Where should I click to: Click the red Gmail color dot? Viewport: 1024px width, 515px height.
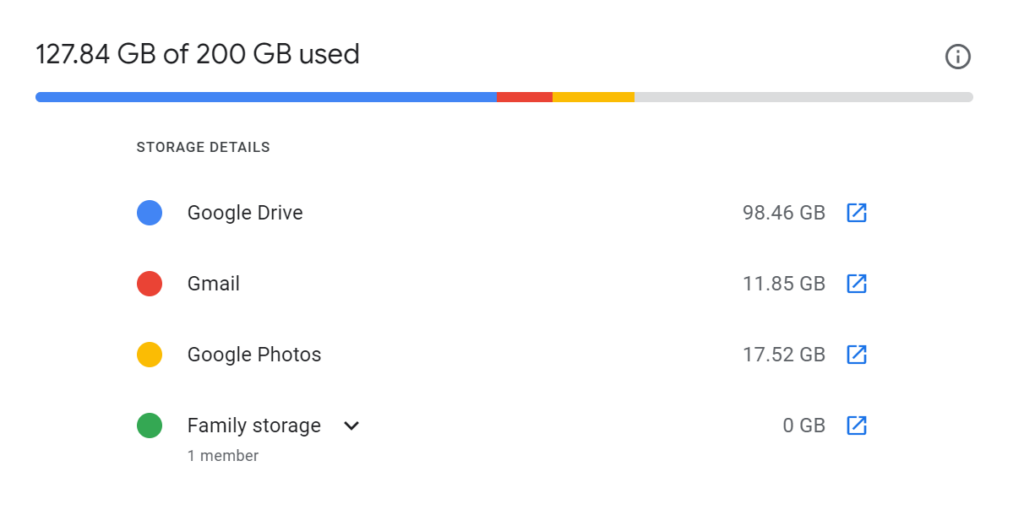[x=150, y=284]
